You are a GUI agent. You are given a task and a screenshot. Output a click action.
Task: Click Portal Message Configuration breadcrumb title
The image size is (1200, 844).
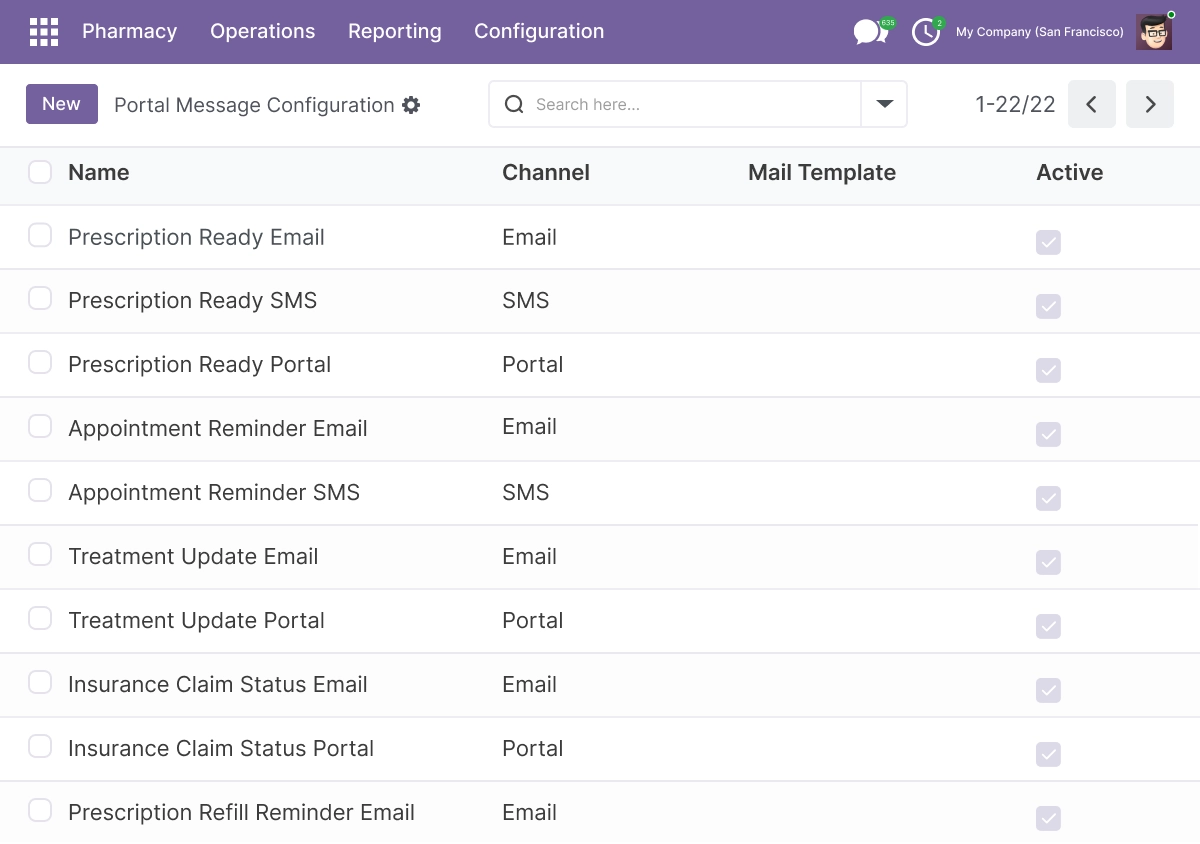click(254, 105)
